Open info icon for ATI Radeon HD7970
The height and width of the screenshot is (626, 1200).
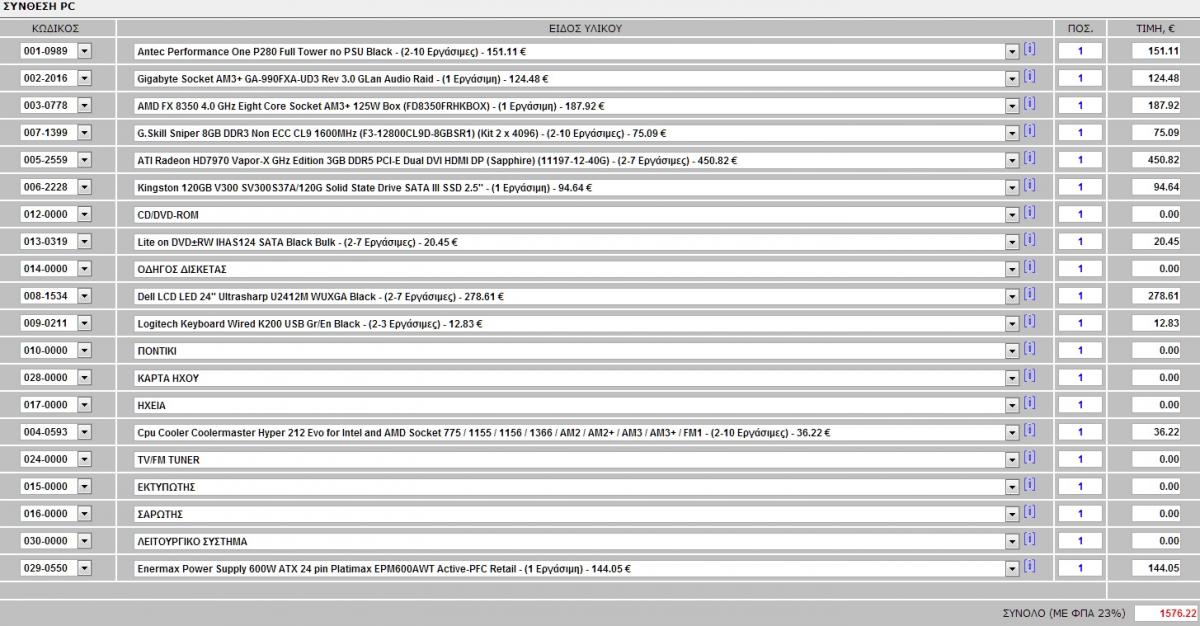click(x=1029, y=157)
